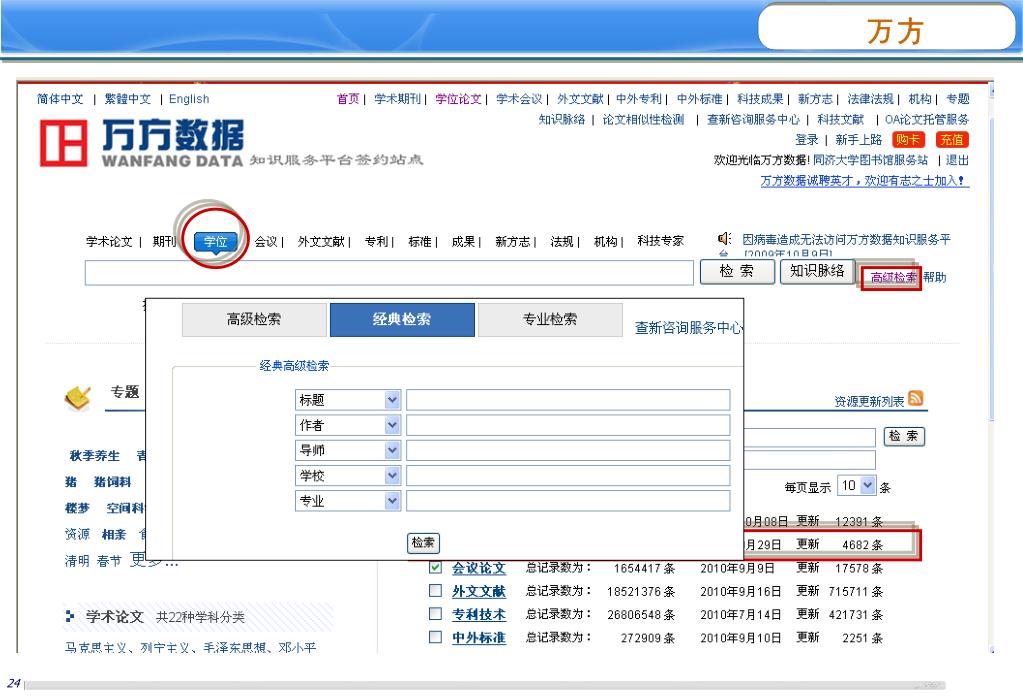Click the speaker announcement icon
This screenshot has width=1023, height=696.
pyautogui.click(x=725, y=239)
